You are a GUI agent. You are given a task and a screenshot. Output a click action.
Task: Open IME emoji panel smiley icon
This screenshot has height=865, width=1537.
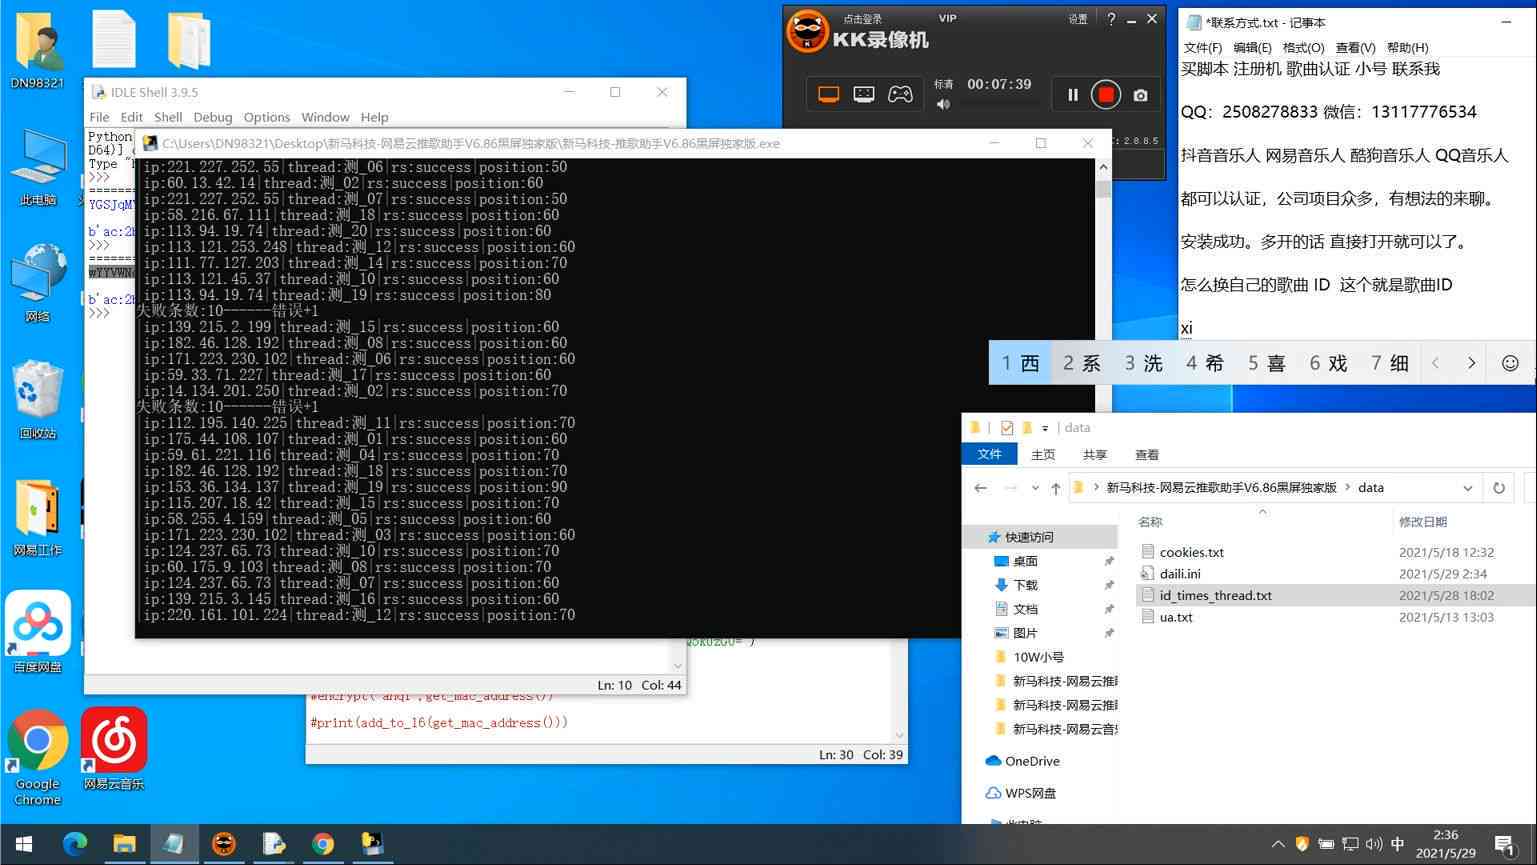point(1510,363)
